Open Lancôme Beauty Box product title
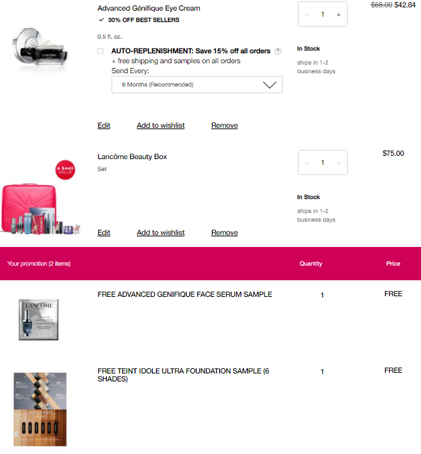Image resolution: width=421 pixels, height=454 pixels. [x=132, y=157]
